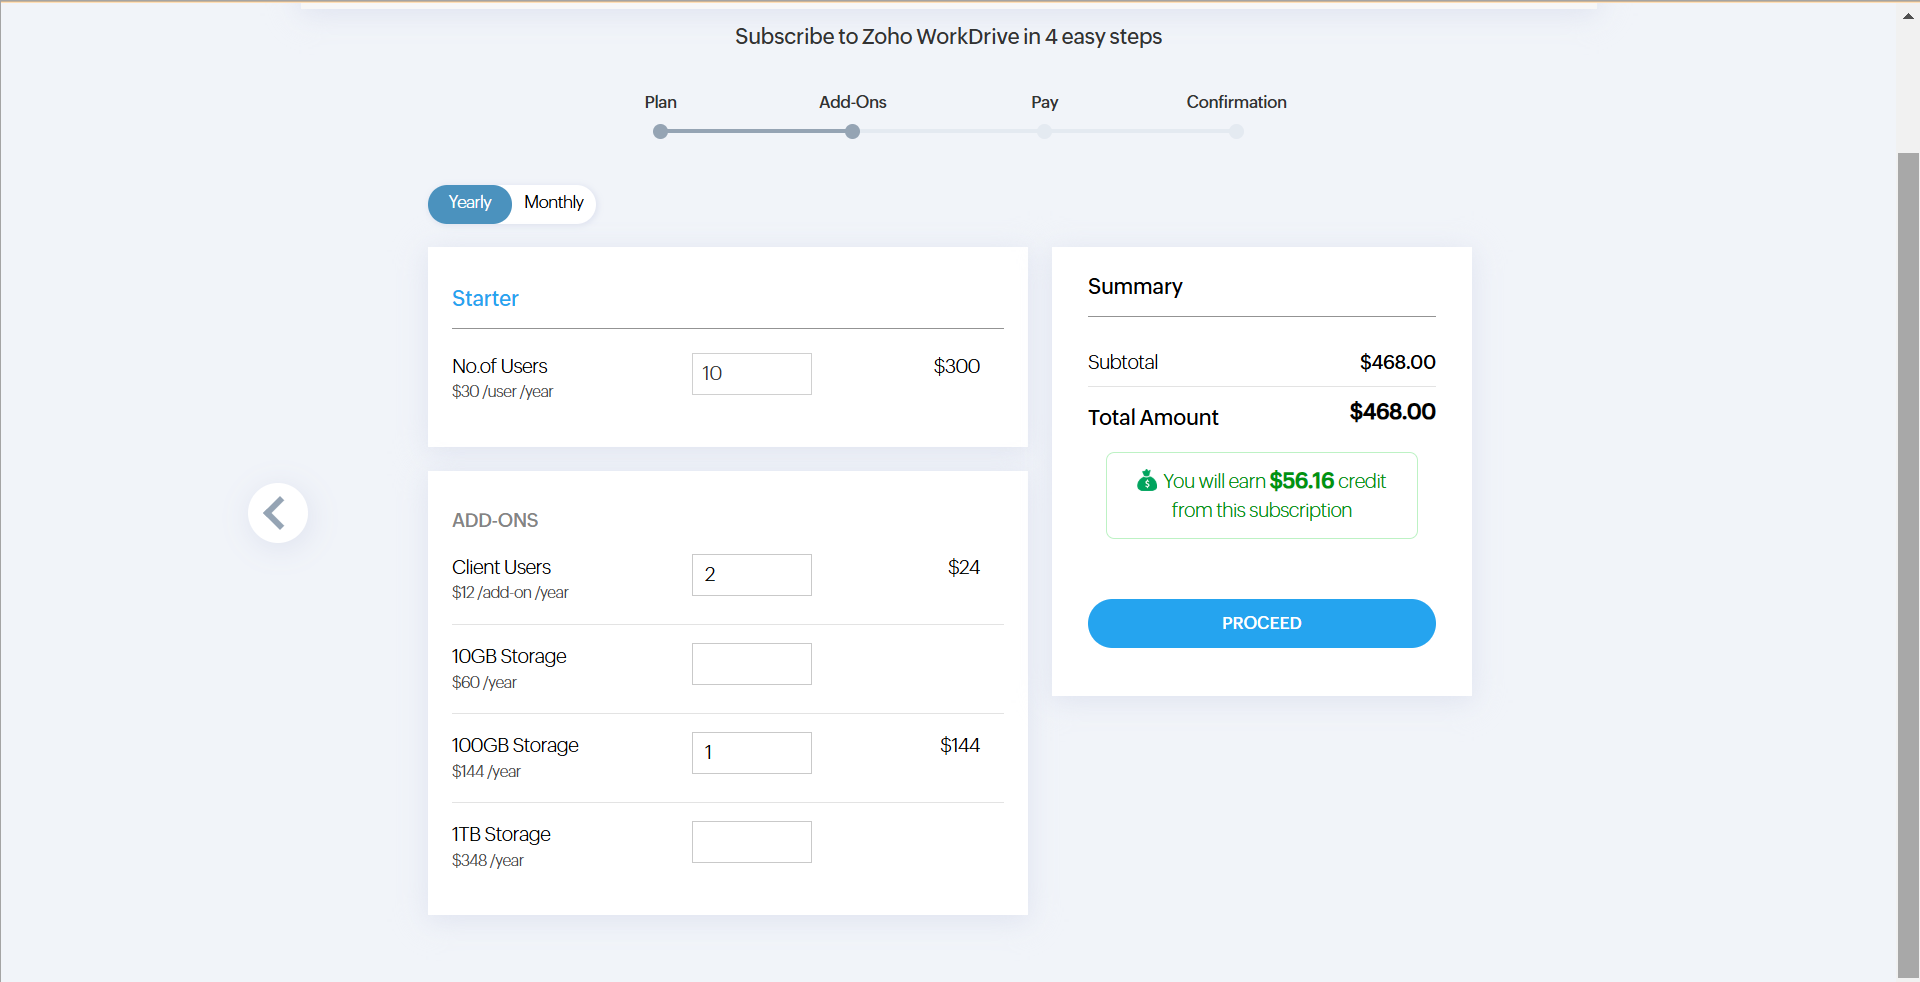Click the Starter plan heading
1920x982 pixels.
(x=485, y=299)
